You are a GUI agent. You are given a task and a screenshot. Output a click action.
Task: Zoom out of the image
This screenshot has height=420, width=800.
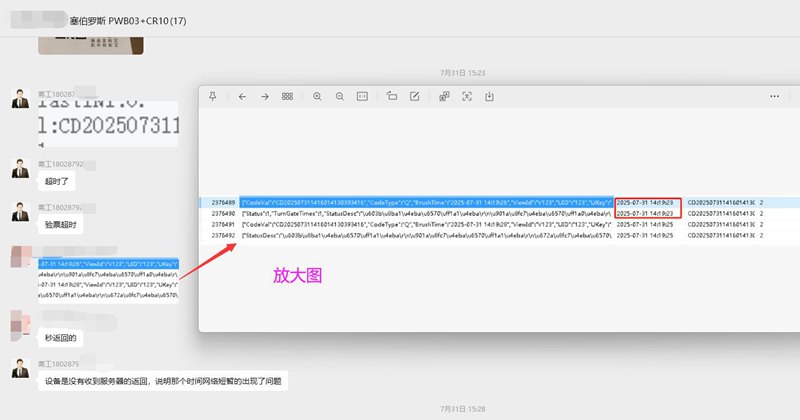click(x=340, y=97)
